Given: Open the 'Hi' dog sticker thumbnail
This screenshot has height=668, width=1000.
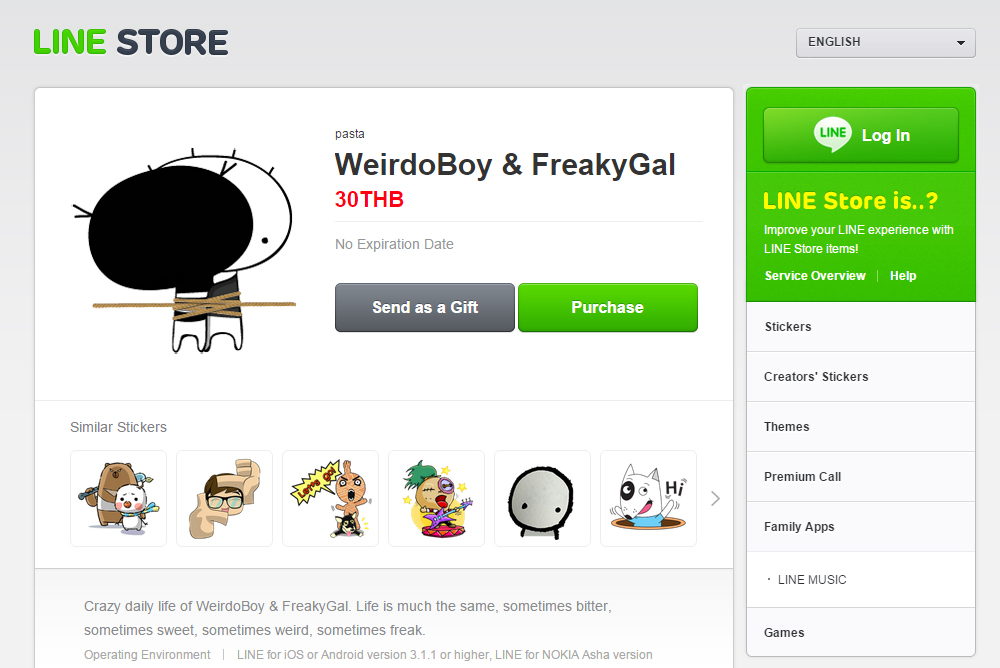Looking at the screenshot, I should click(648, 498).
